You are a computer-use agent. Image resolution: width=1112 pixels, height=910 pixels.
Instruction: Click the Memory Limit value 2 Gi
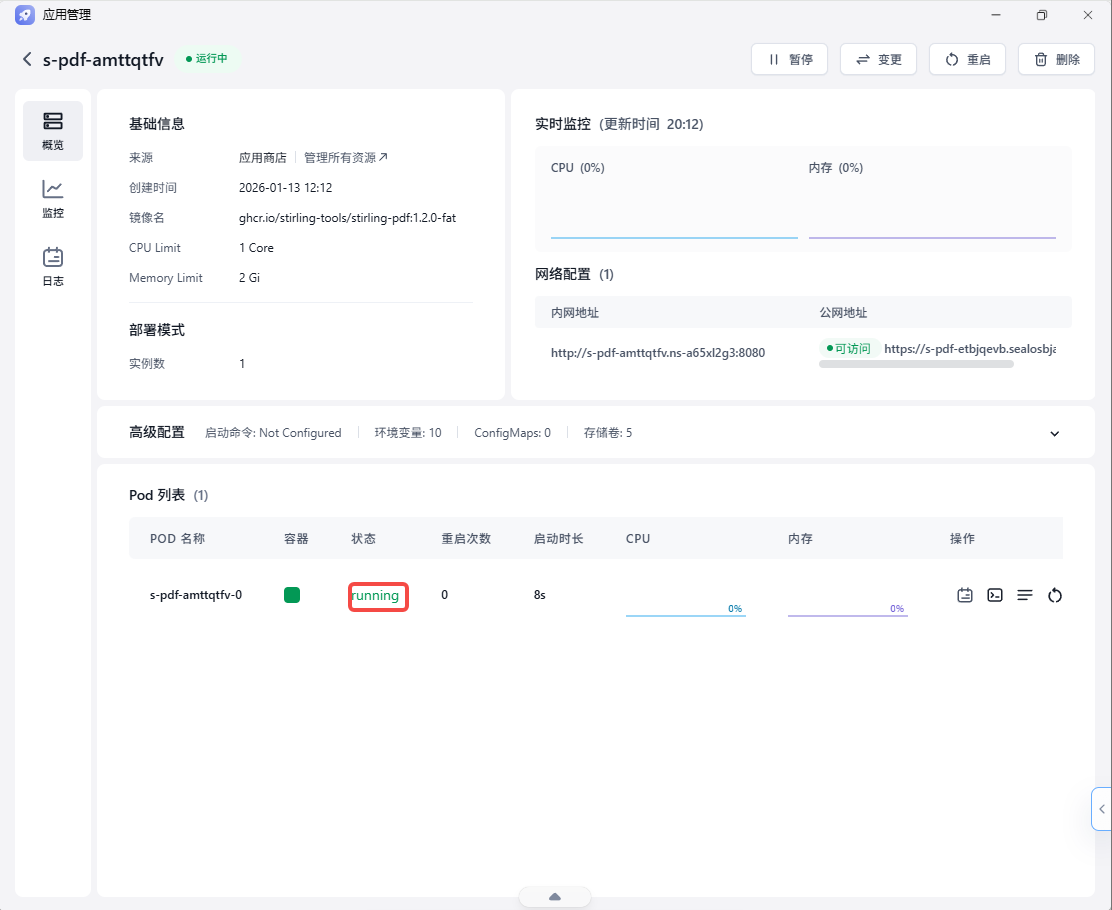pos(250,278)
